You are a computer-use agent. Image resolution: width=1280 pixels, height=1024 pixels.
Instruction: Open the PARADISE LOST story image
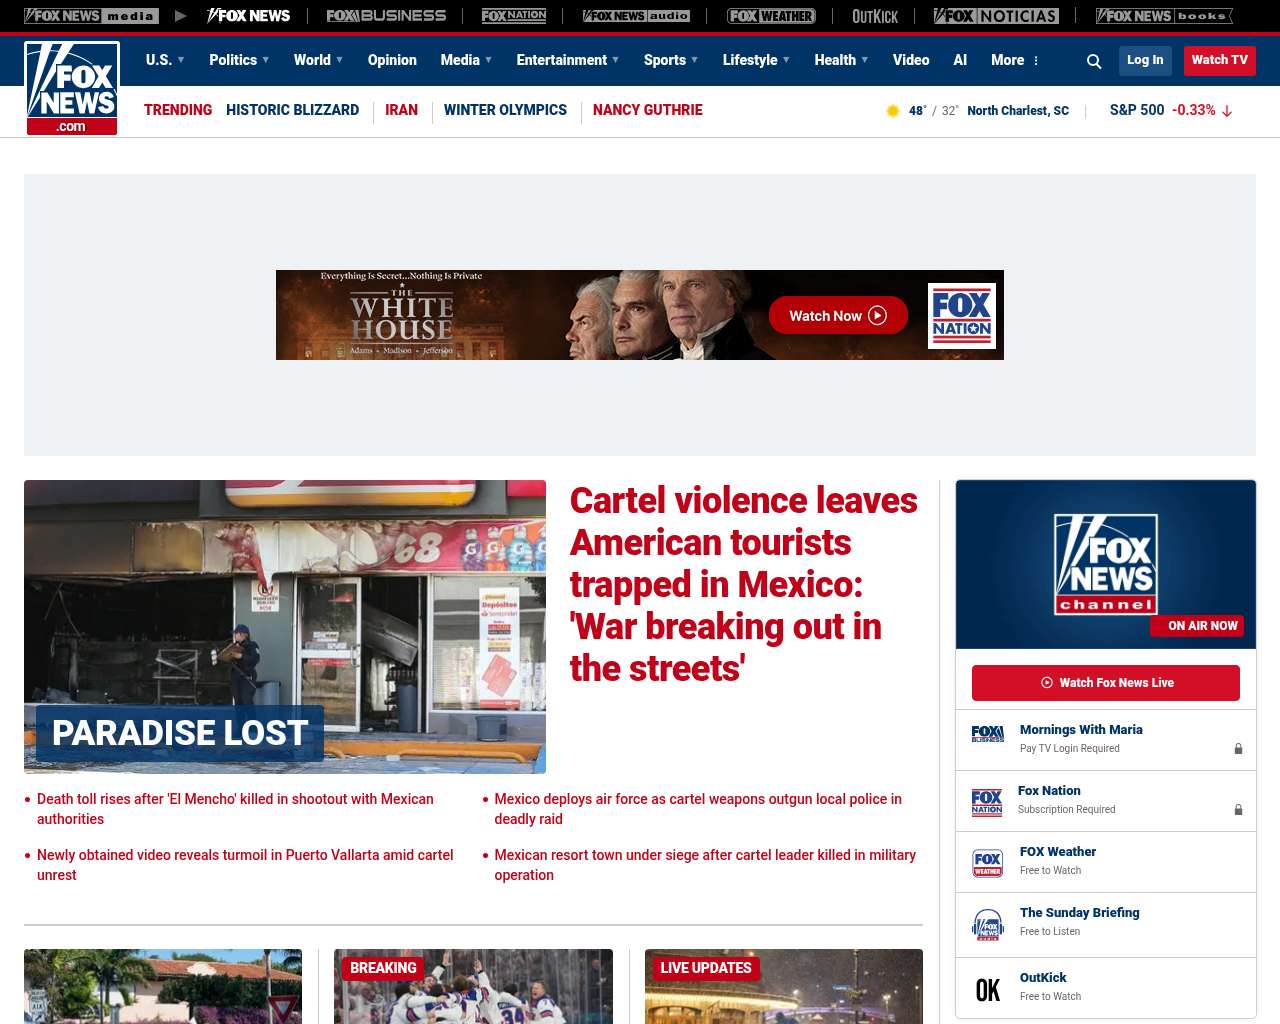[x=285, y=627]
